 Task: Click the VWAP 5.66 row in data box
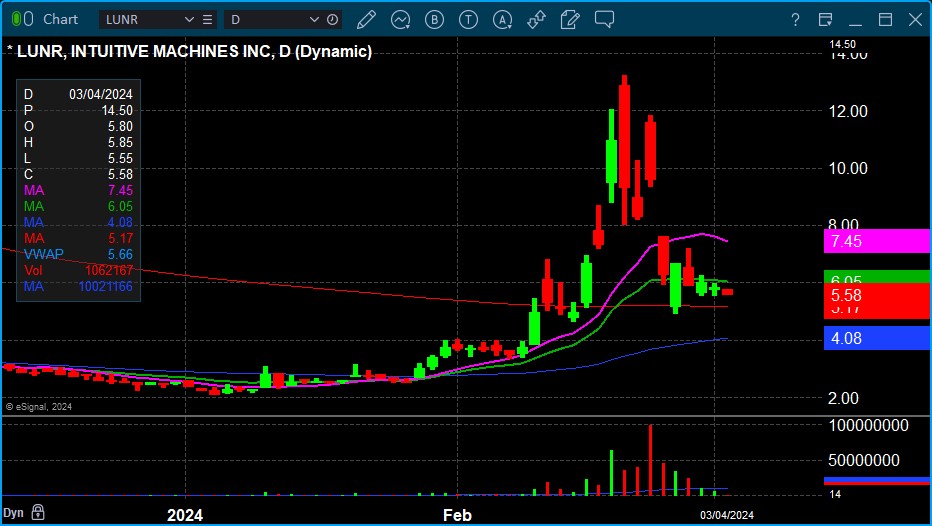pos(78,254)
